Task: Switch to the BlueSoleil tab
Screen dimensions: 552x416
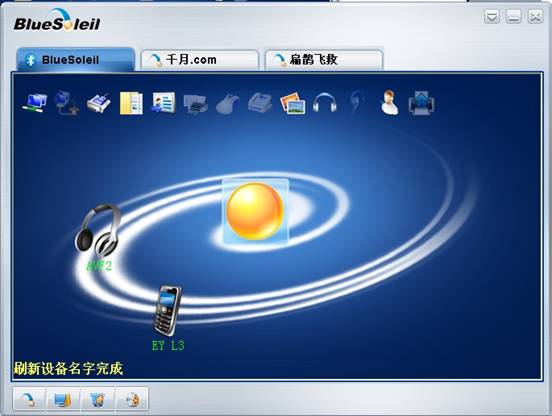Action: coord(76,59)
